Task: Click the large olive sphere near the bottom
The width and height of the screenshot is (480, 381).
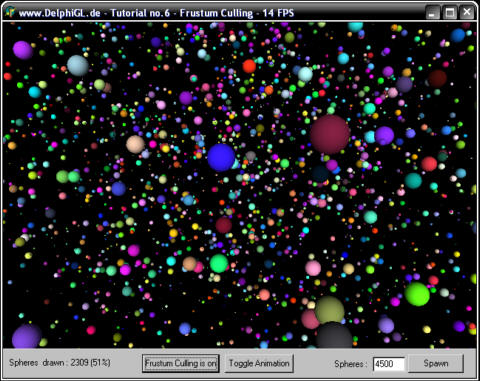Action: tap(329, 311)
